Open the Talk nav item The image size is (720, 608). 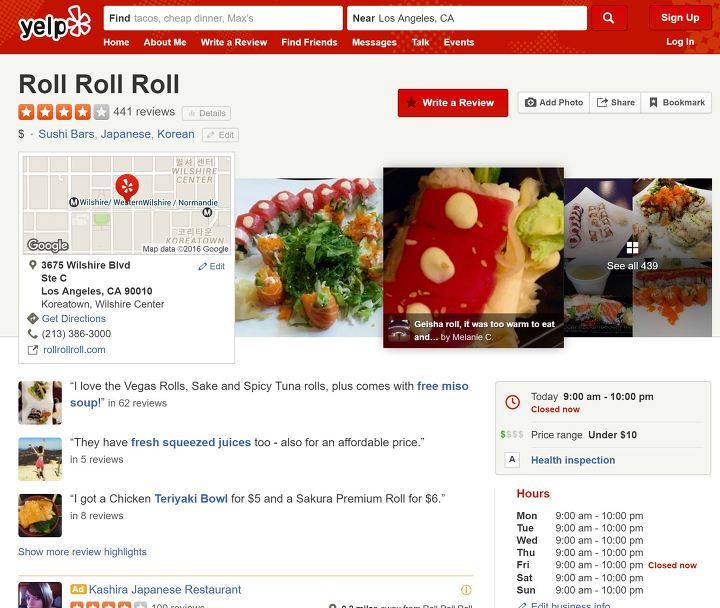tap(420, 42)
